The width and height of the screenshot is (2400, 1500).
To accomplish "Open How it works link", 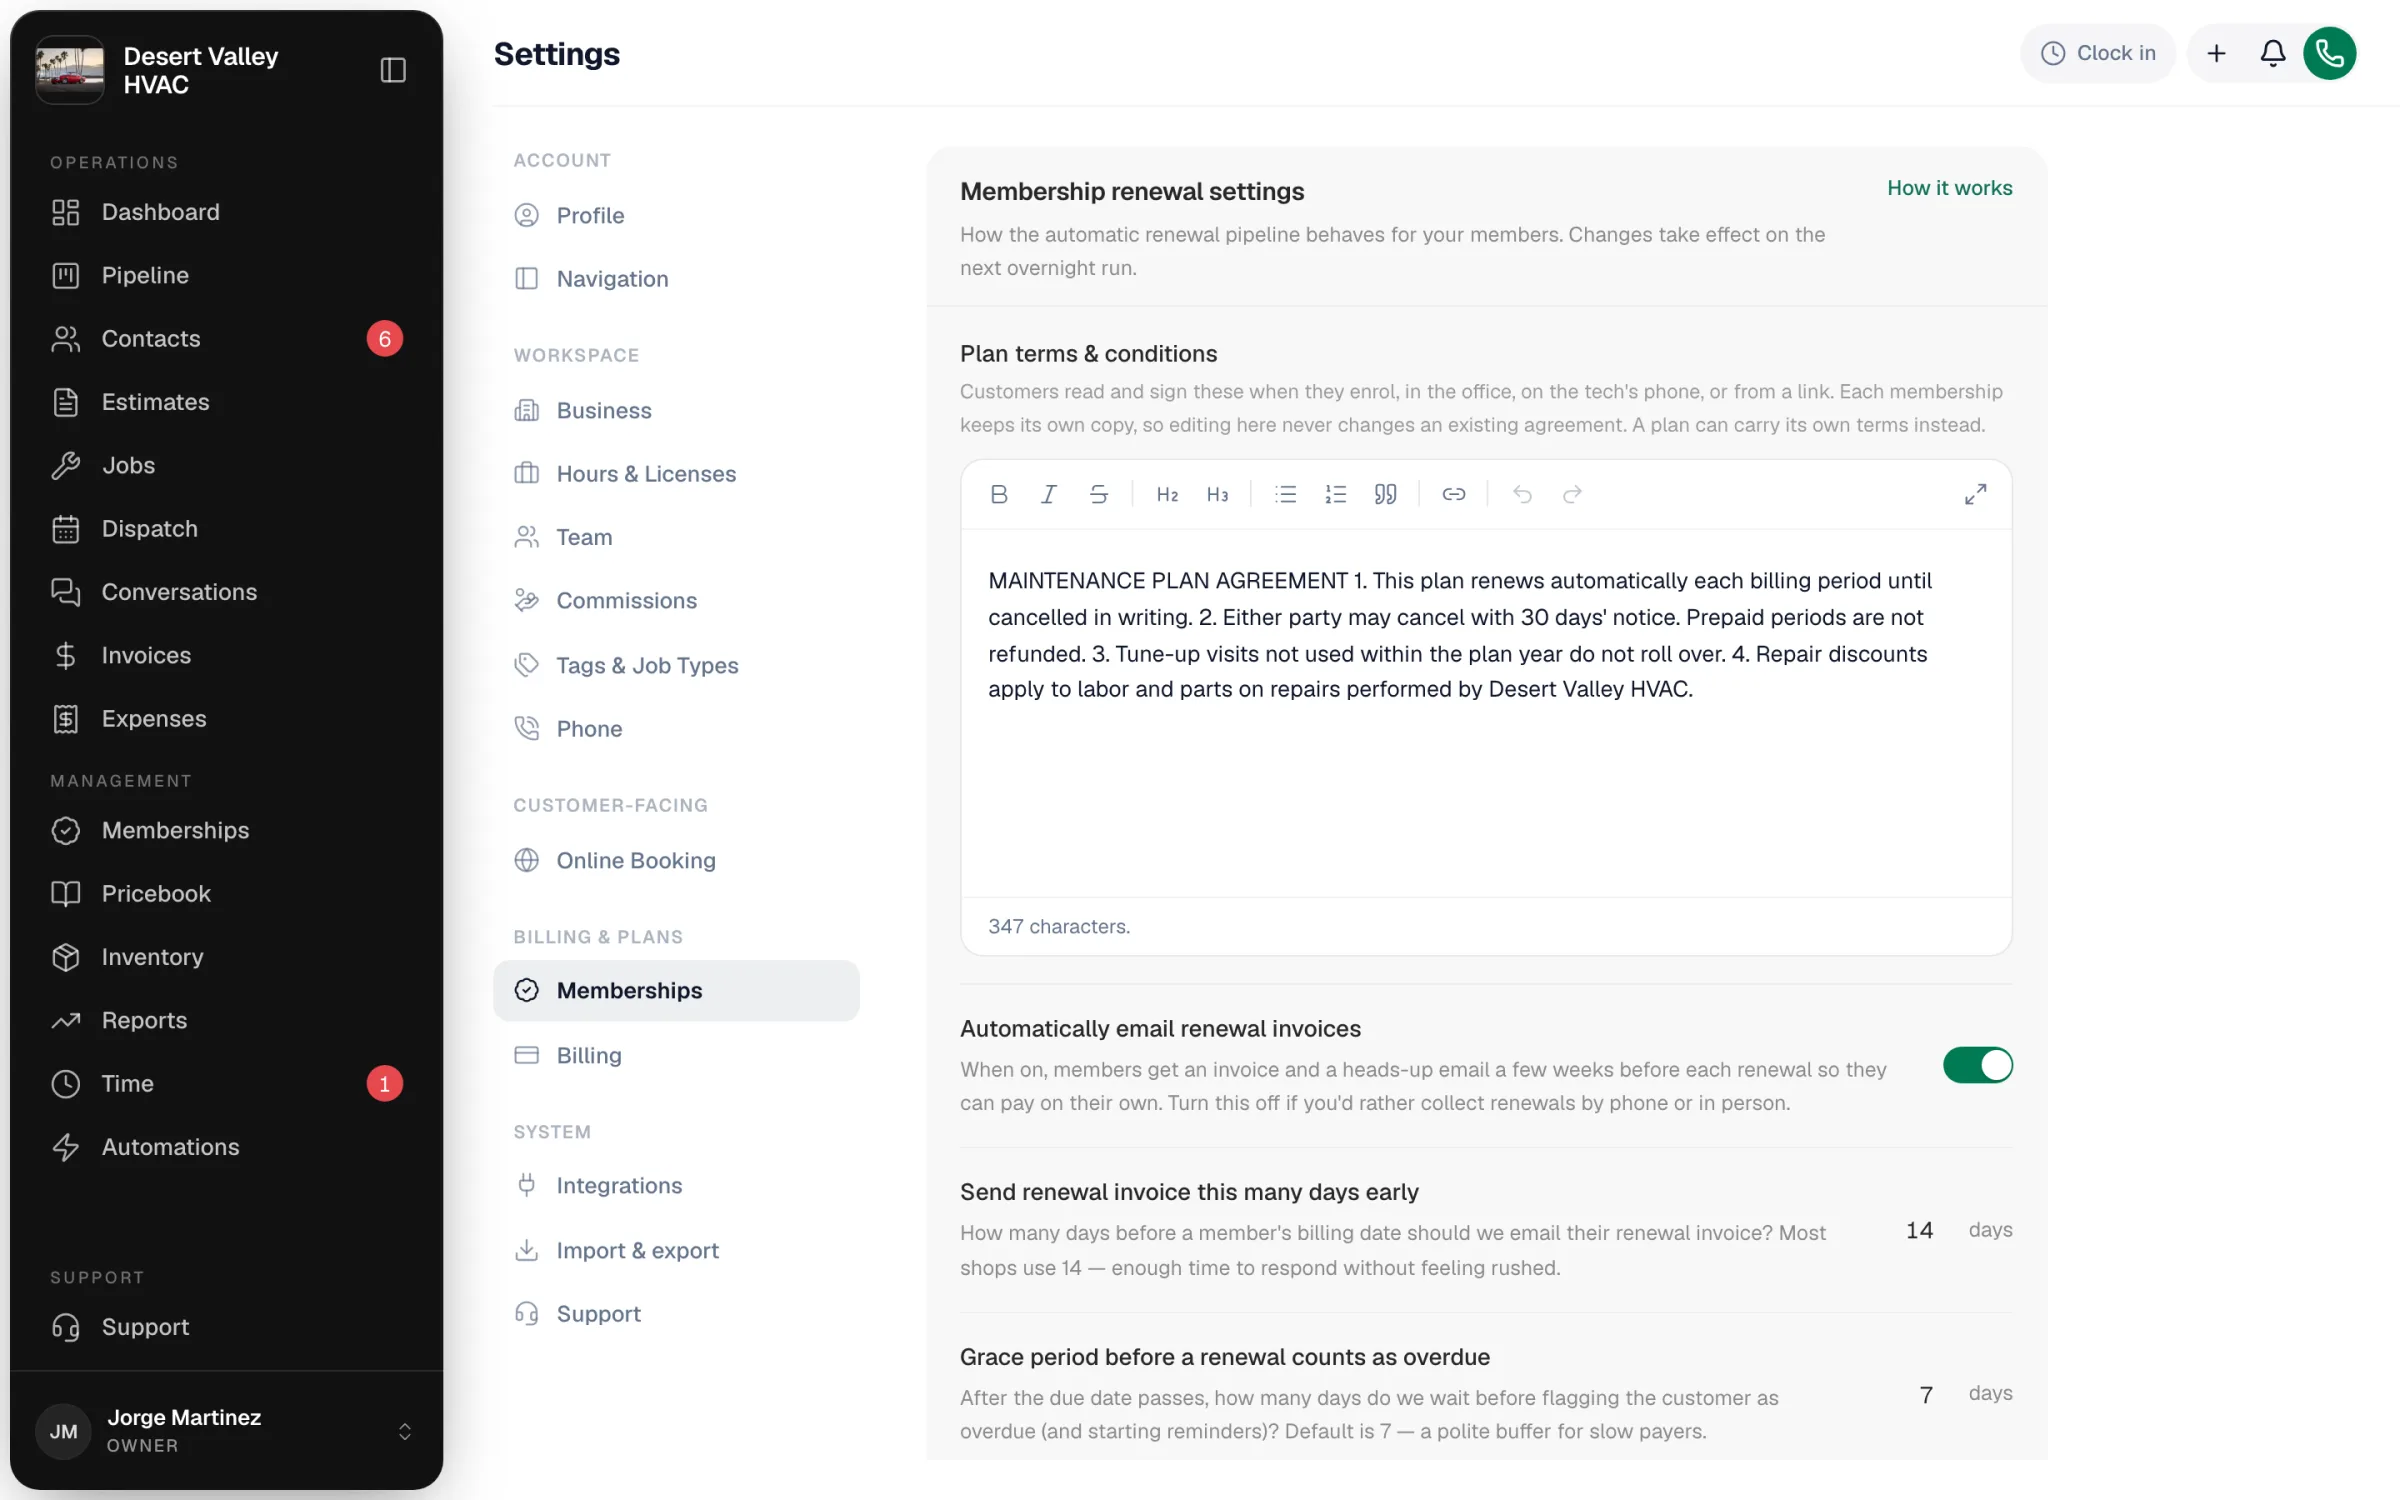I will 1949,188.
